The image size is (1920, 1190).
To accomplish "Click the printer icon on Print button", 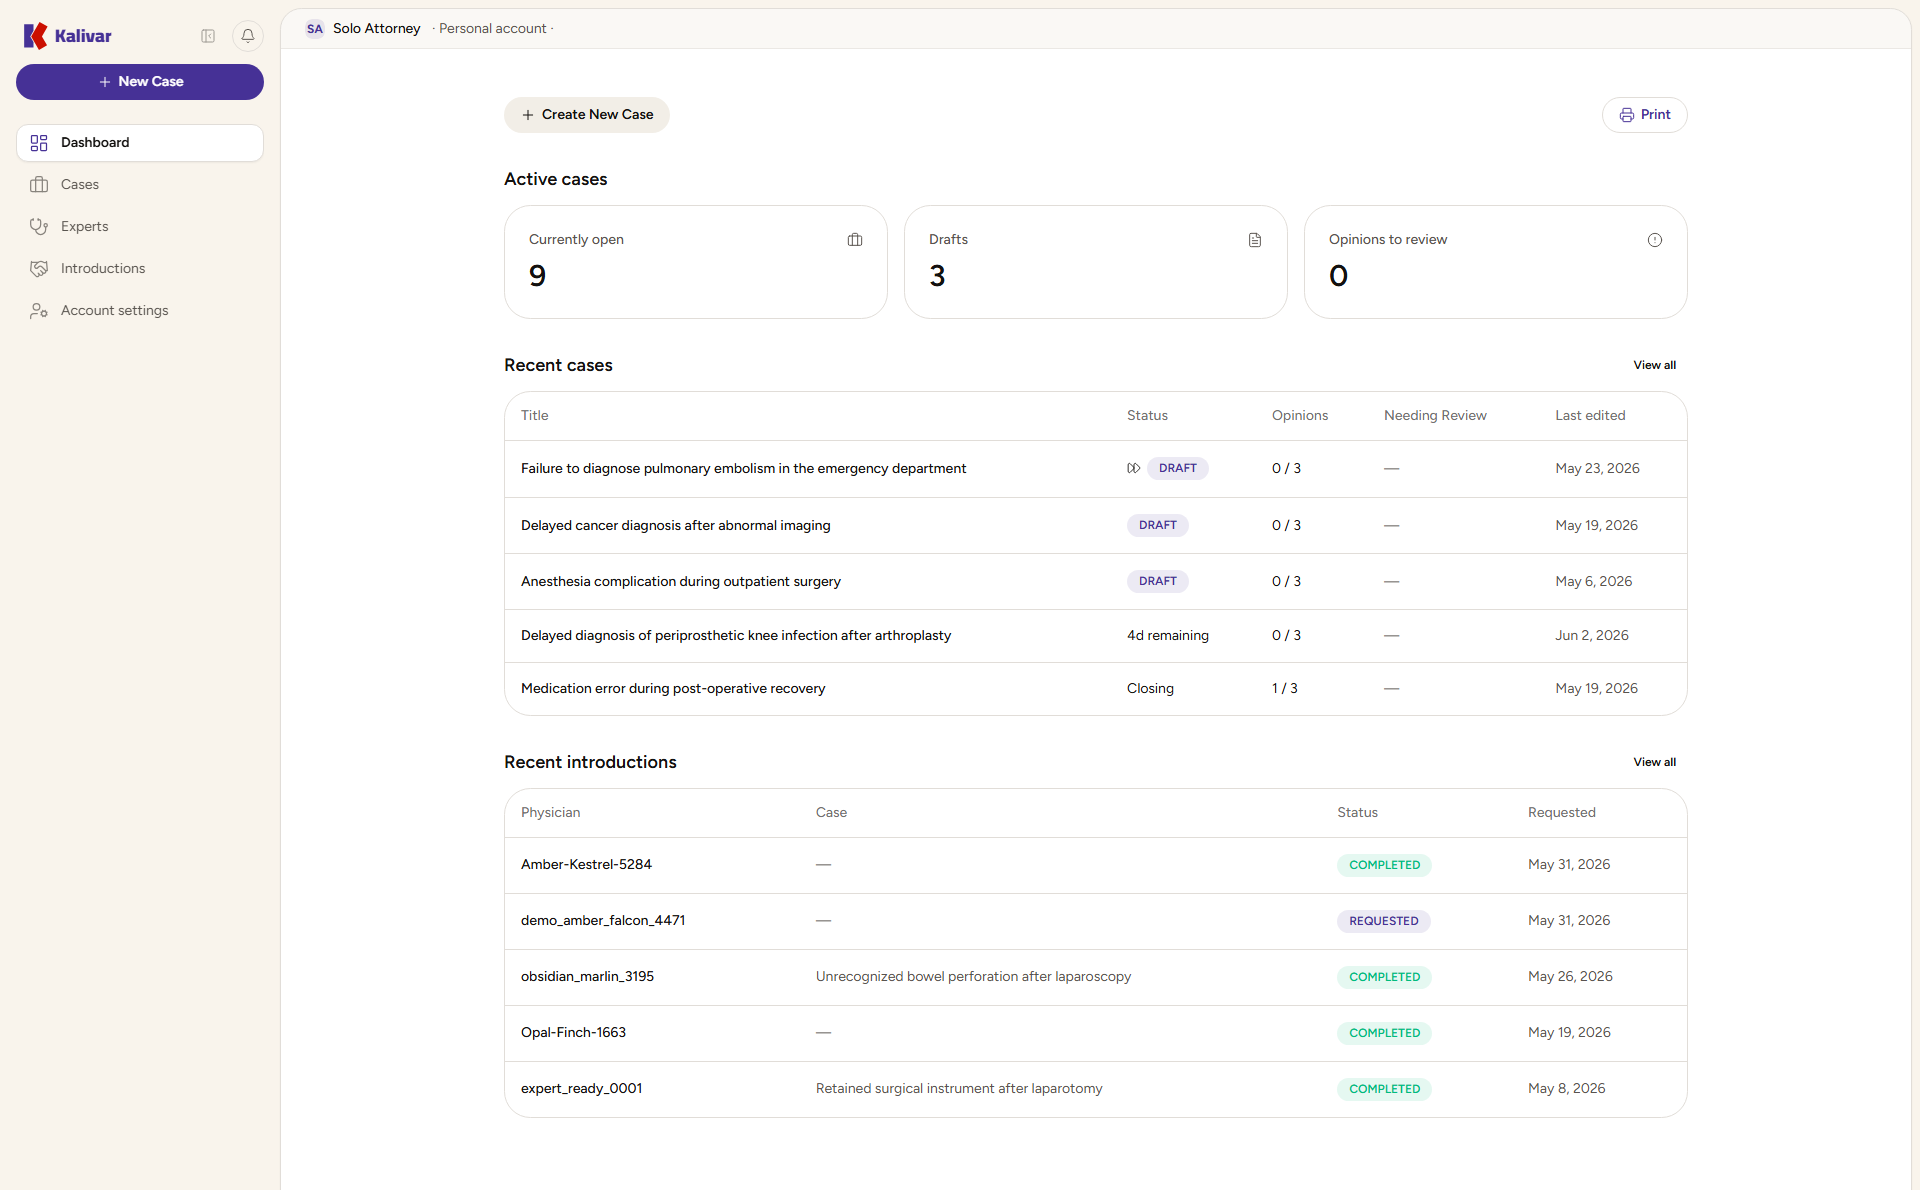I will (x=1627, y=115).
